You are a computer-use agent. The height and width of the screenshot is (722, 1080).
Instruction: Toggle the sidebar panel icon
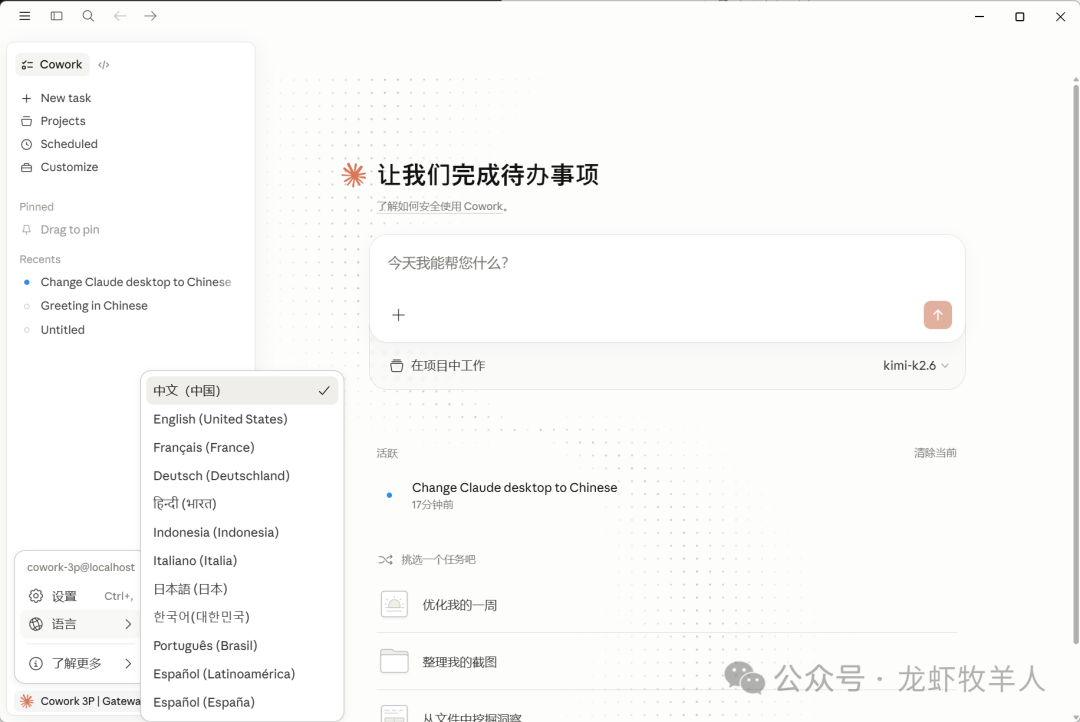click(x=56, y=16)
